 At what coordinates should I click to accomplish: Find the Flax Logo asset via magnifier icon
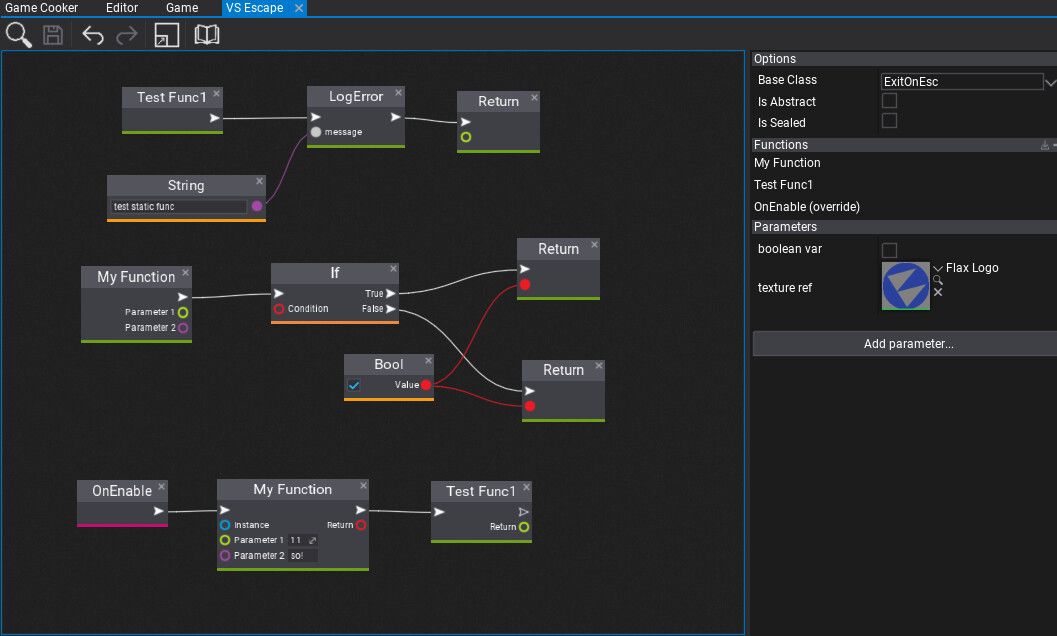tap(938, 281)
